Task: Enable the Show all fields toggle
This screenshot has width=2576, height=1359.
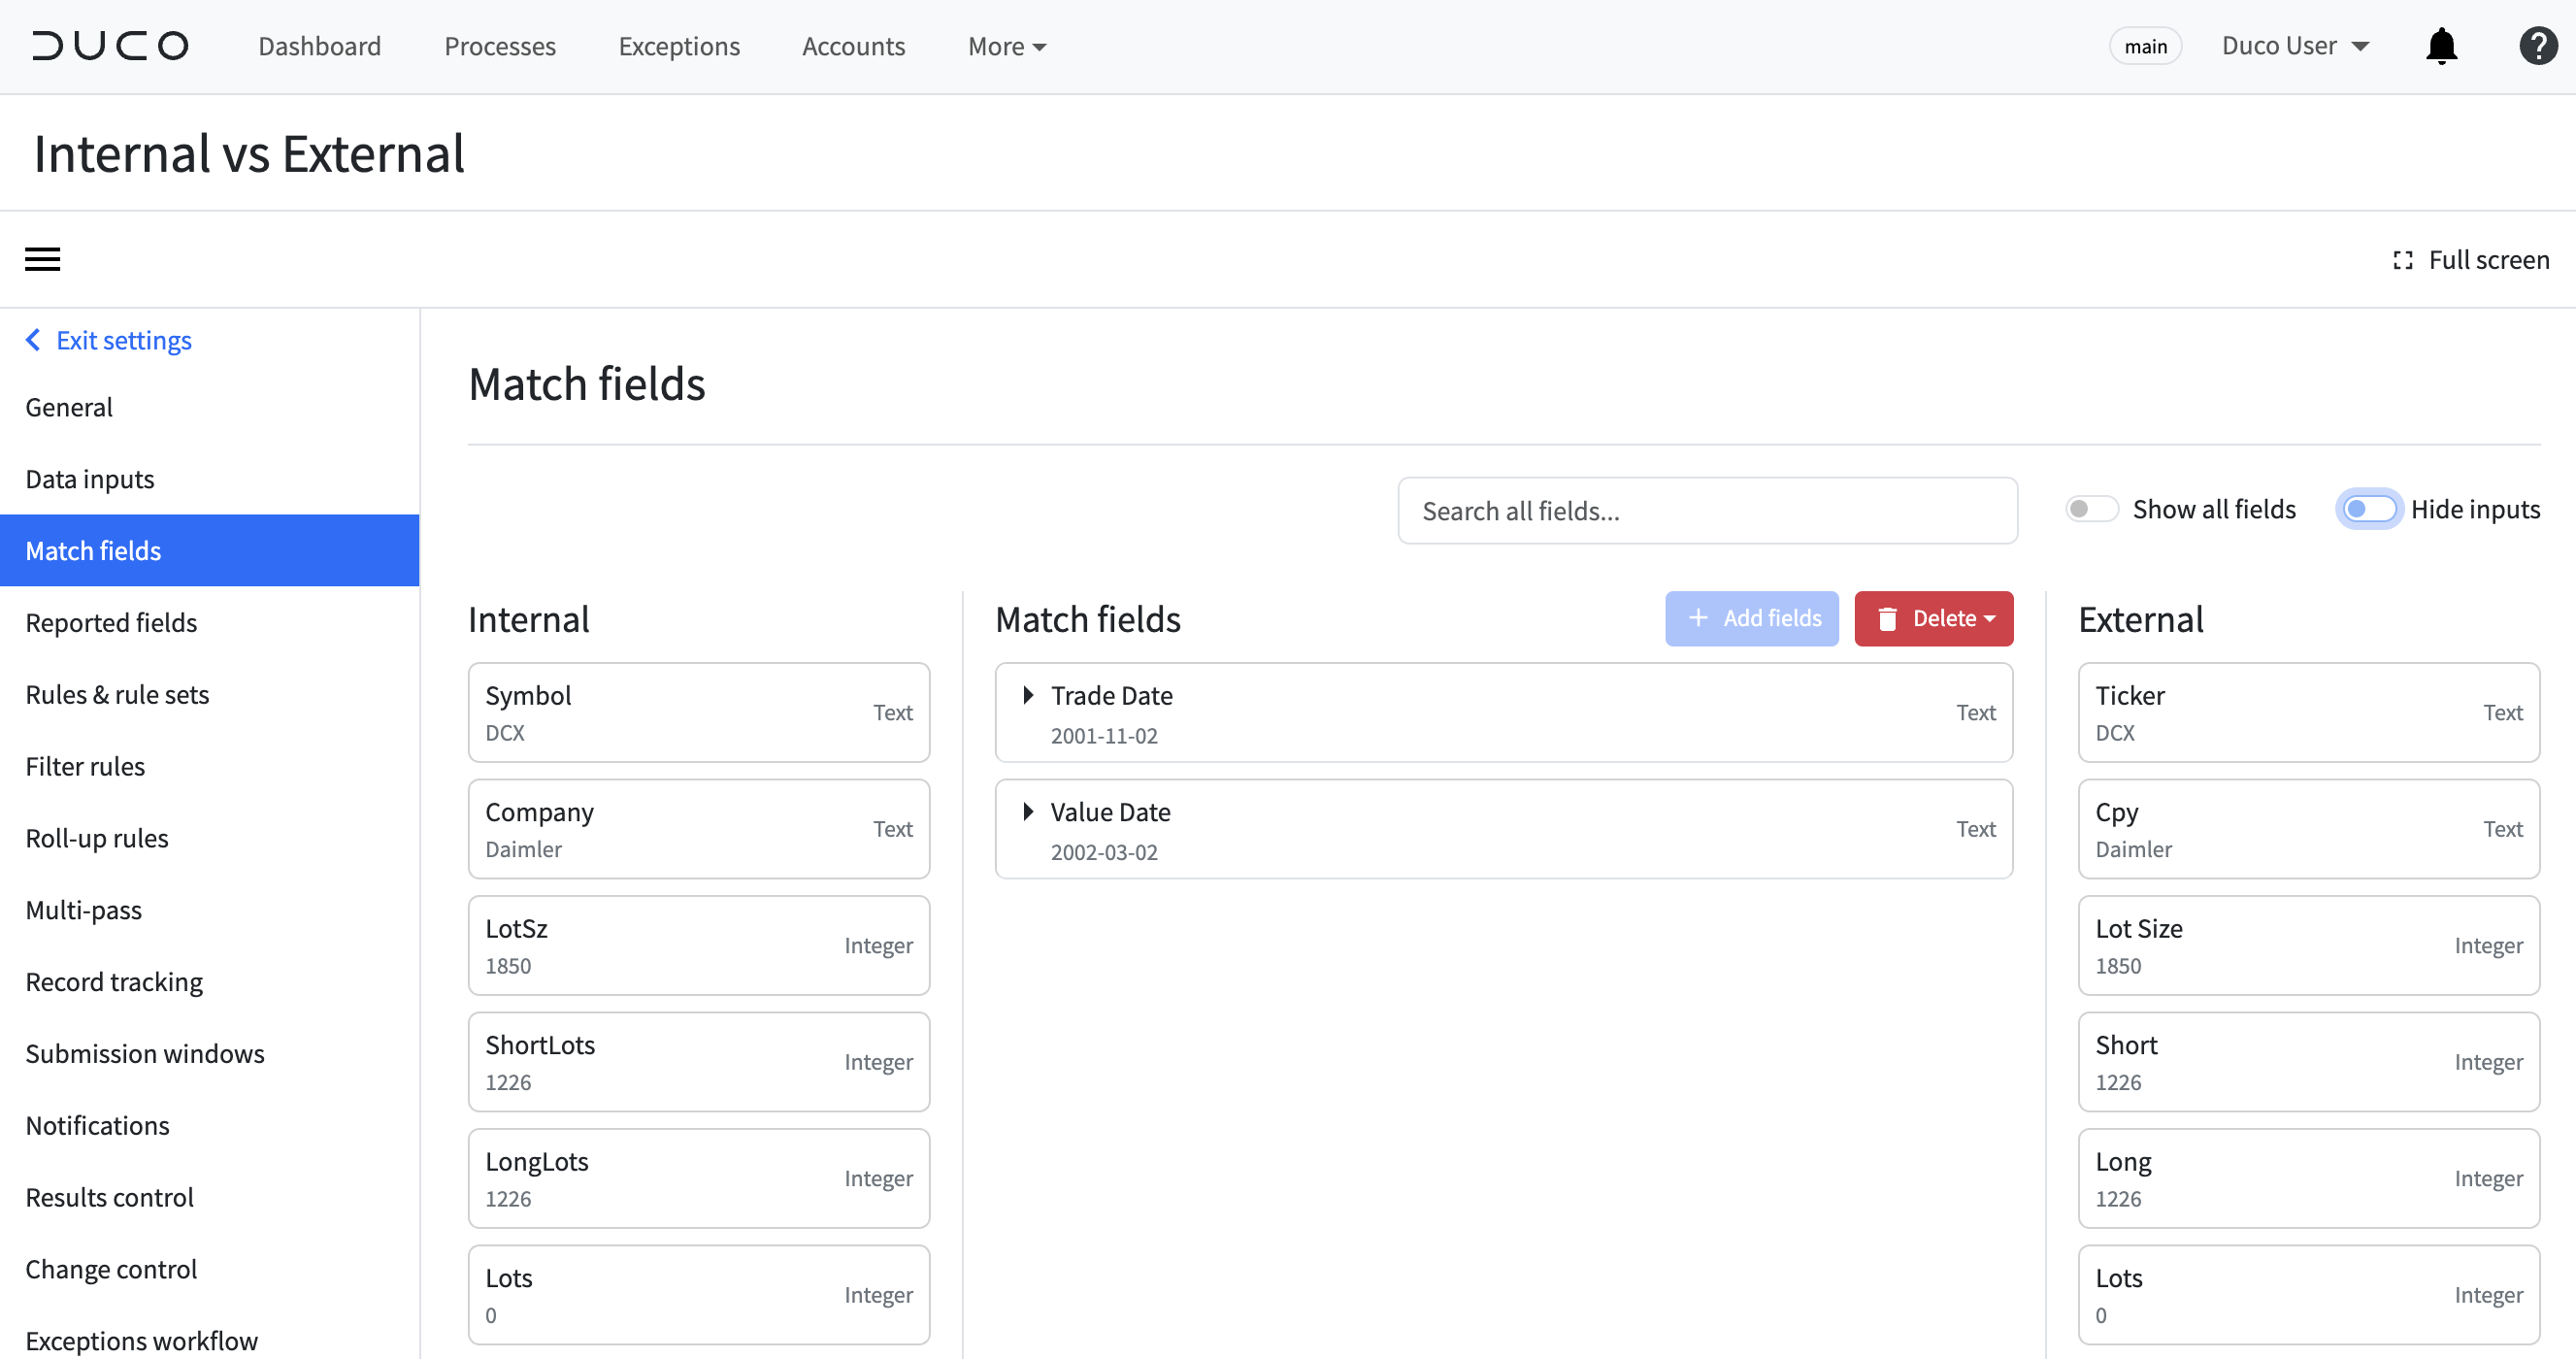Action: 2091,509
